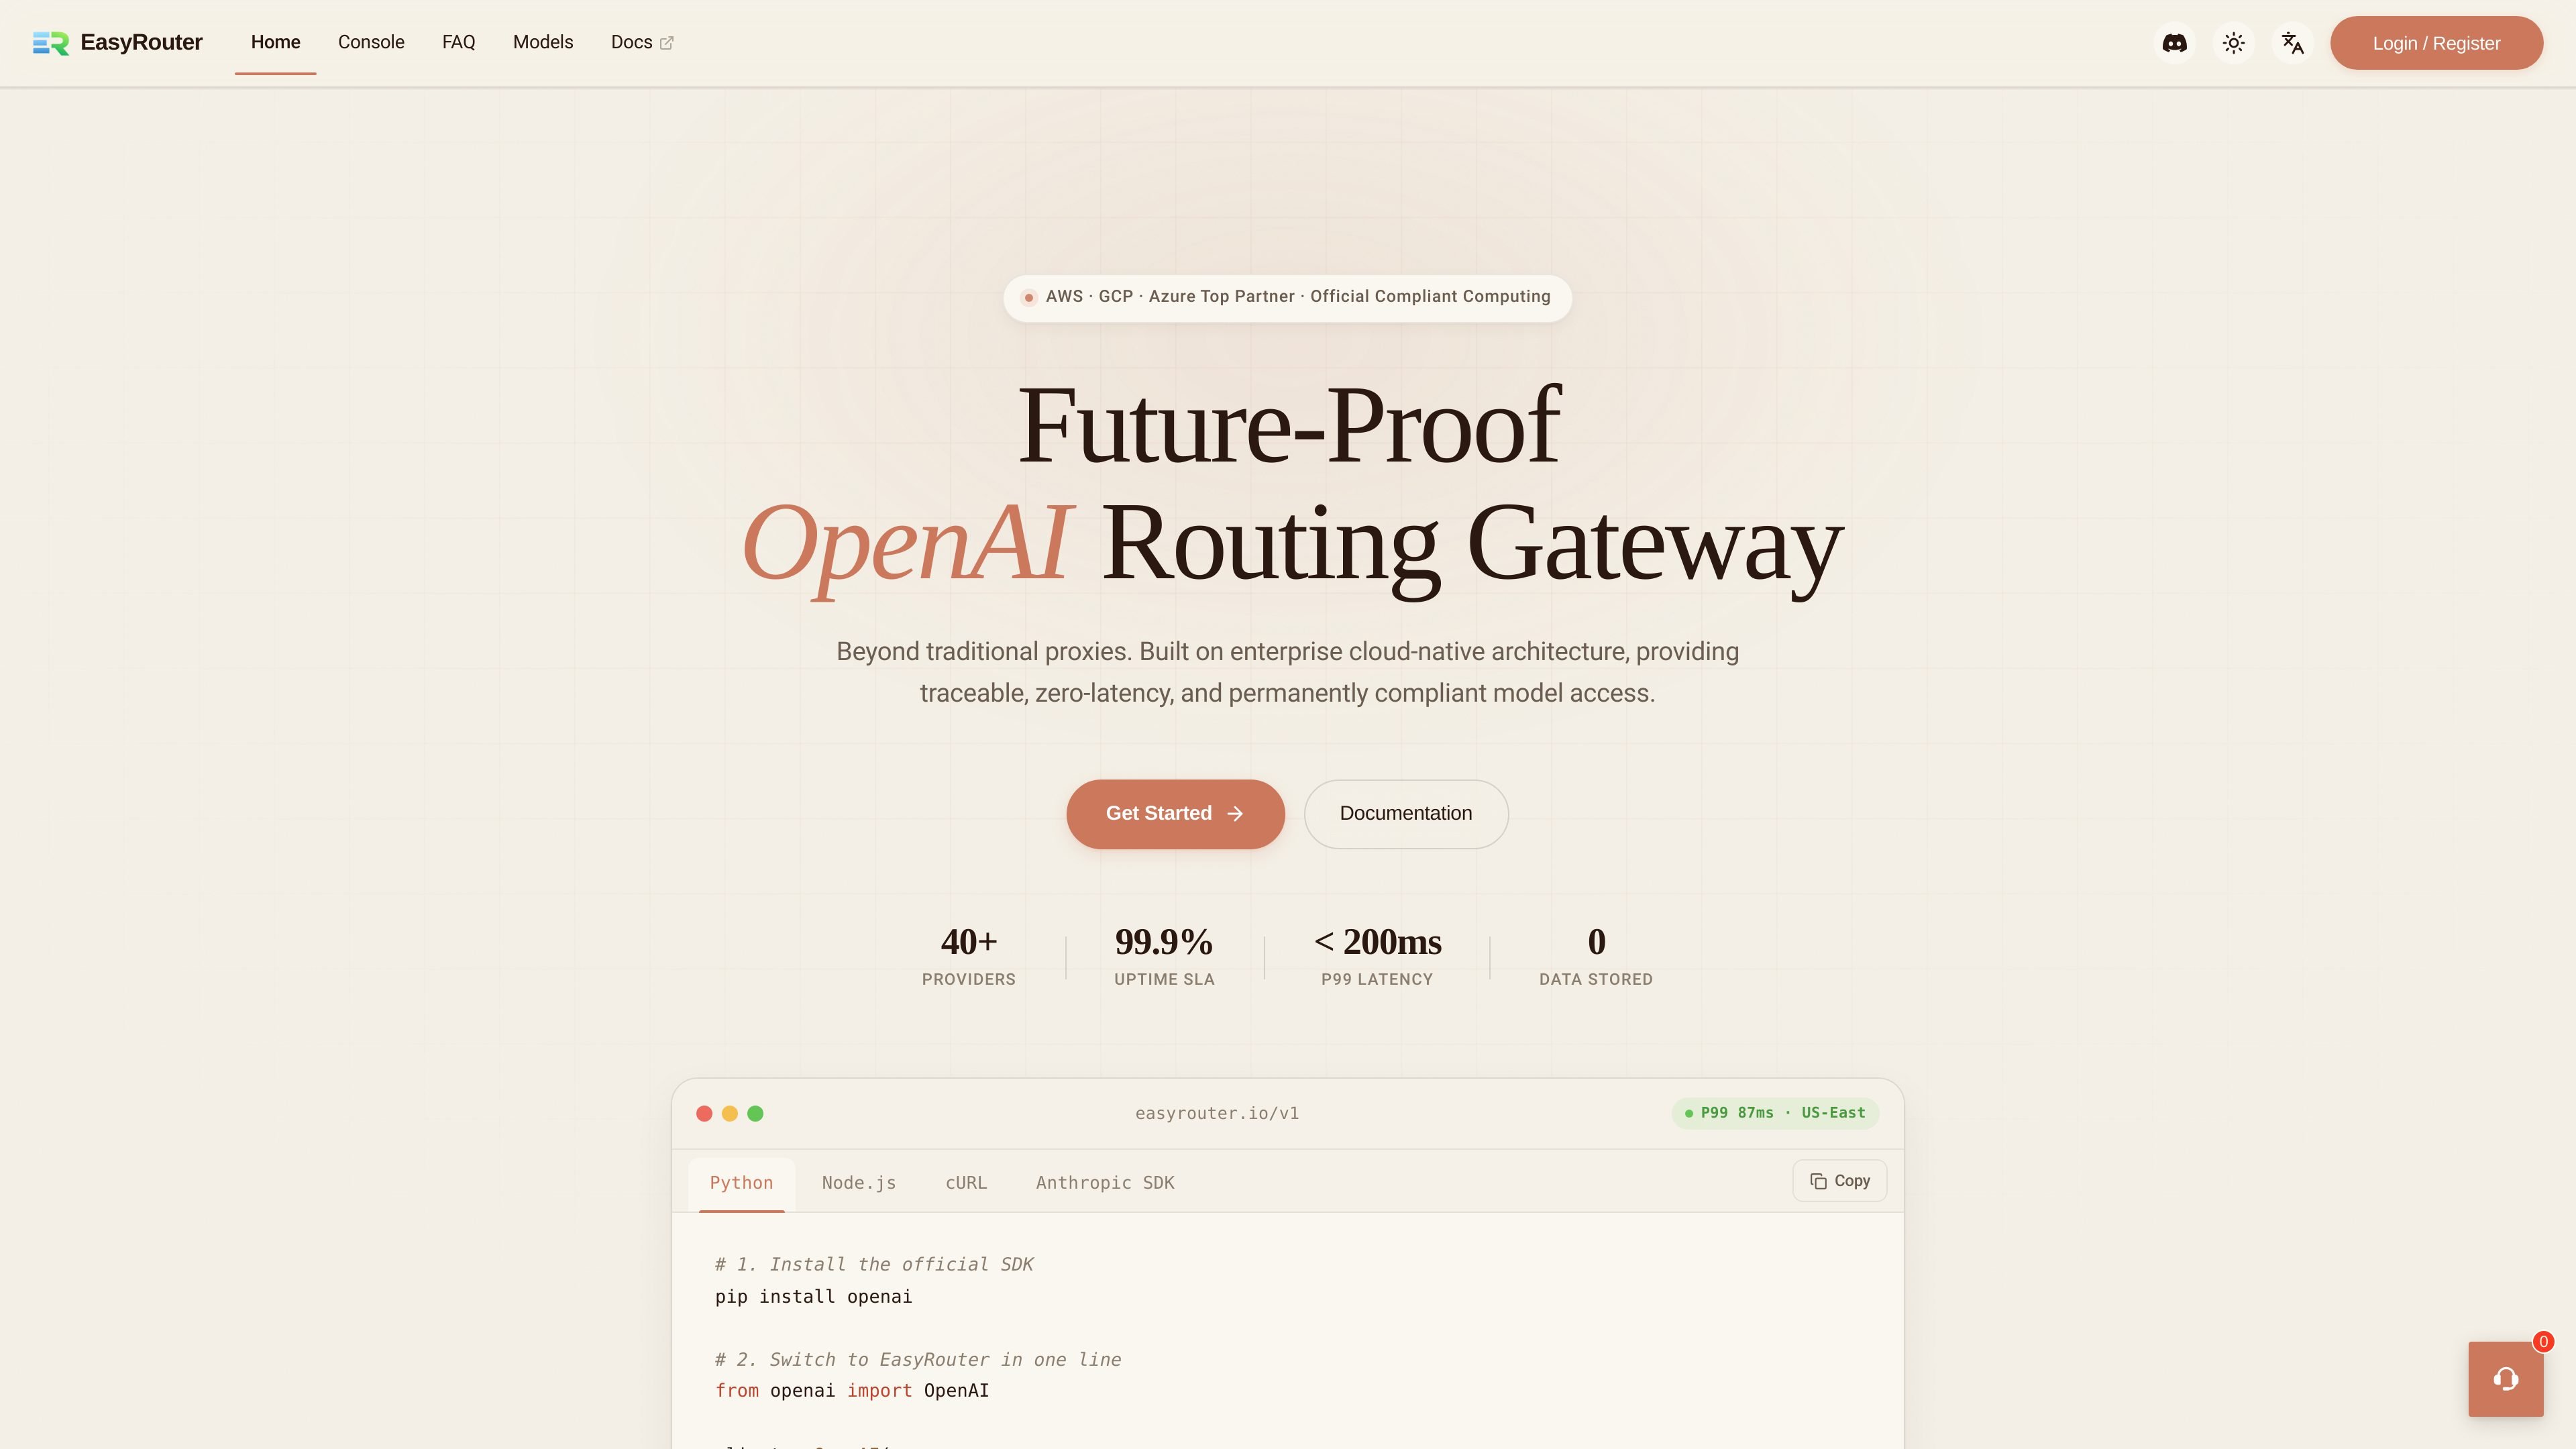Click the 'from openai import OpenAI' line
The width and height of the screenshot is (2576, 1449).
pos(852,1391)
